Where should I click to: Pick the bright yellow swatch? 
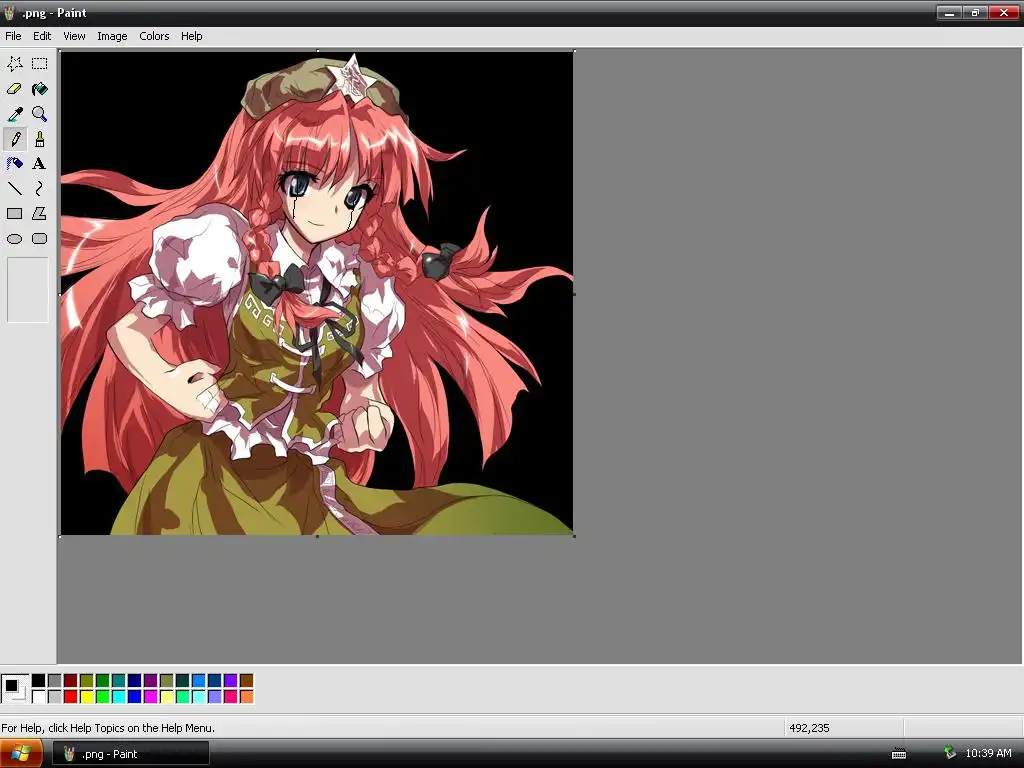pyautogui.click(x=87, y=697)
